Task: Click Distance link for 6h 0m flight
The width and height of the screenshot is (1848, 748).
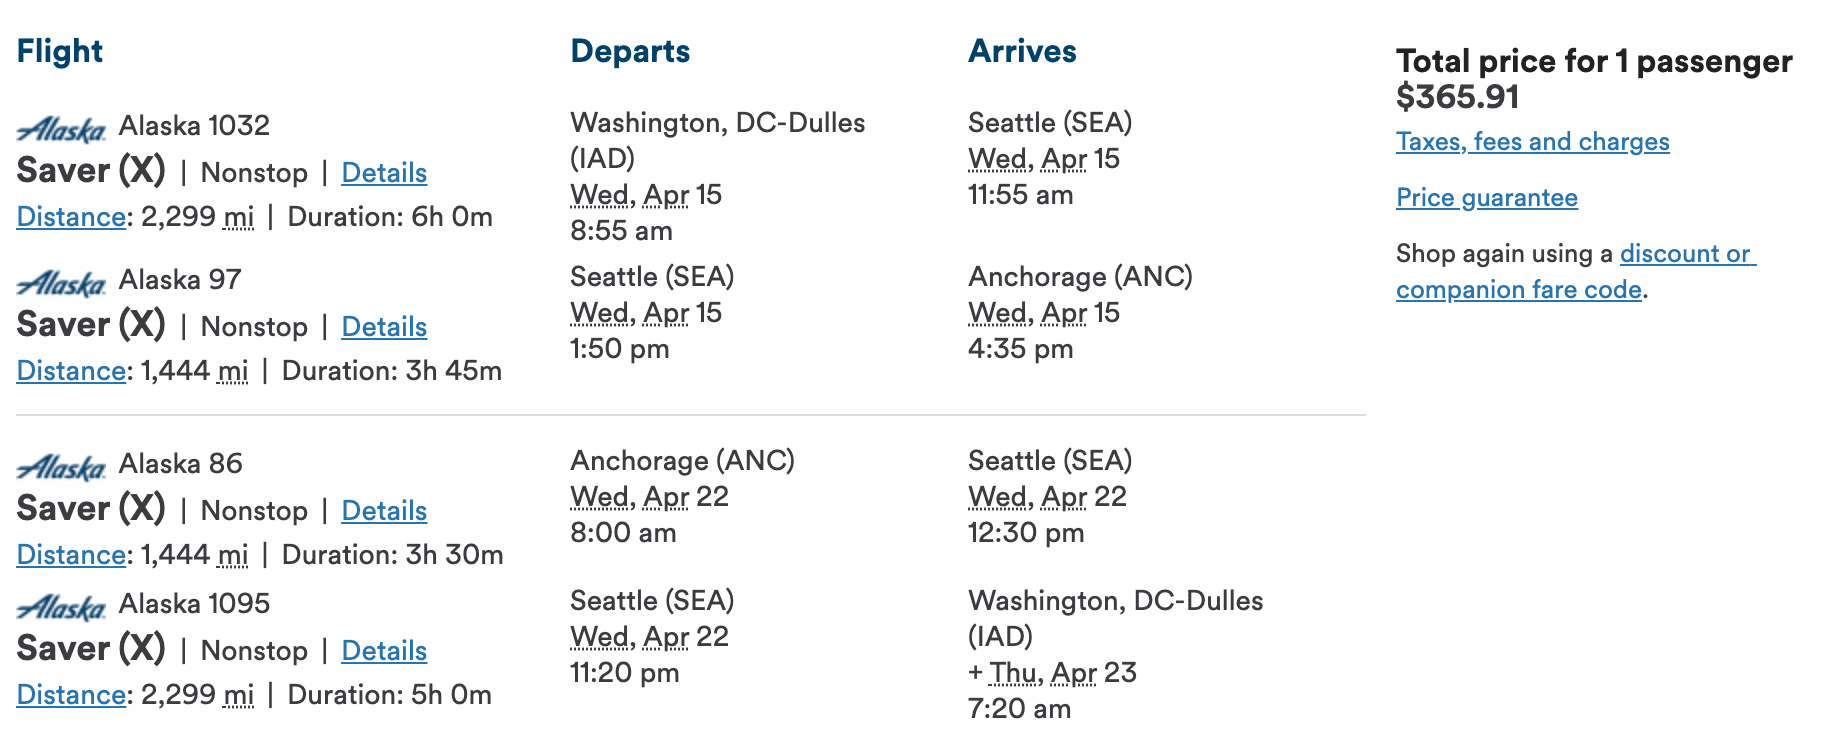Action: point(71,217)
